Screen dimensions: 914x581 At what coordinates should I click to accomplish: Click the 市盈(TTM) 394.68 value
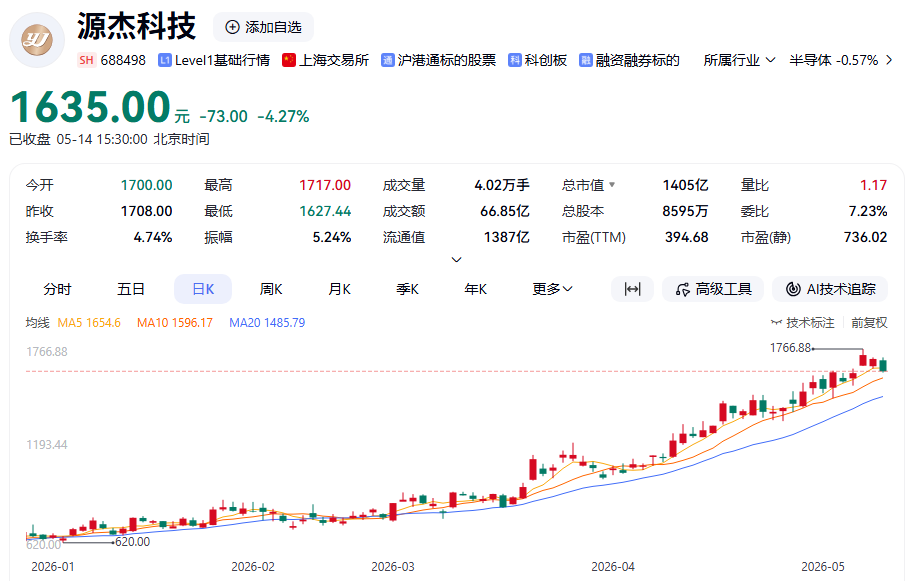pos(686,237)
